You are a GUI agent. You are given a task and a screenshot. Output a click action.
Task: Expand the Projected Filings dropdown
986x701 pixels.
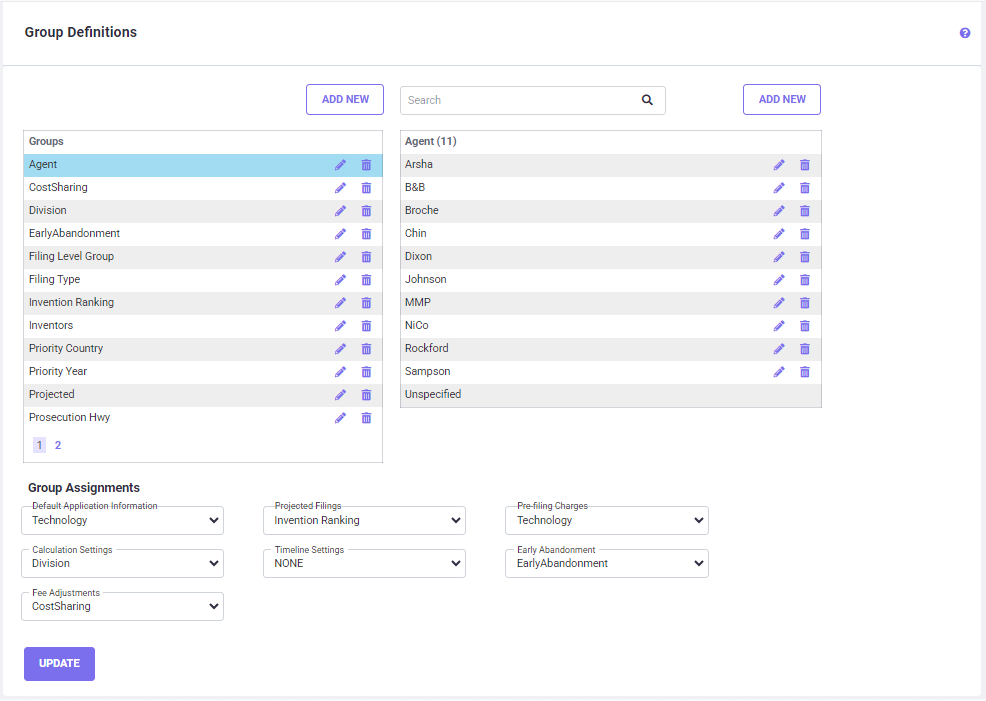point(364,520)
